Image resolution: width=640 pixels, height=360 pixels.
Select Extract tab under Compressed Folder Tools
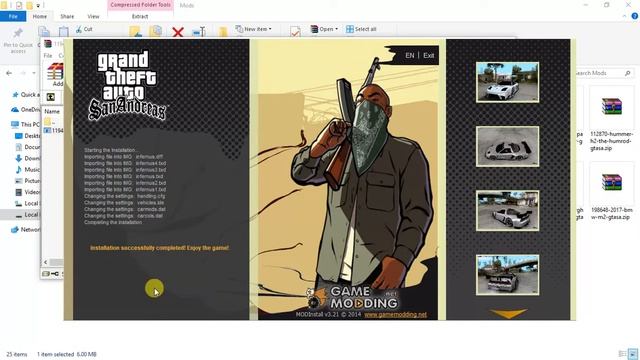[140, 16]
